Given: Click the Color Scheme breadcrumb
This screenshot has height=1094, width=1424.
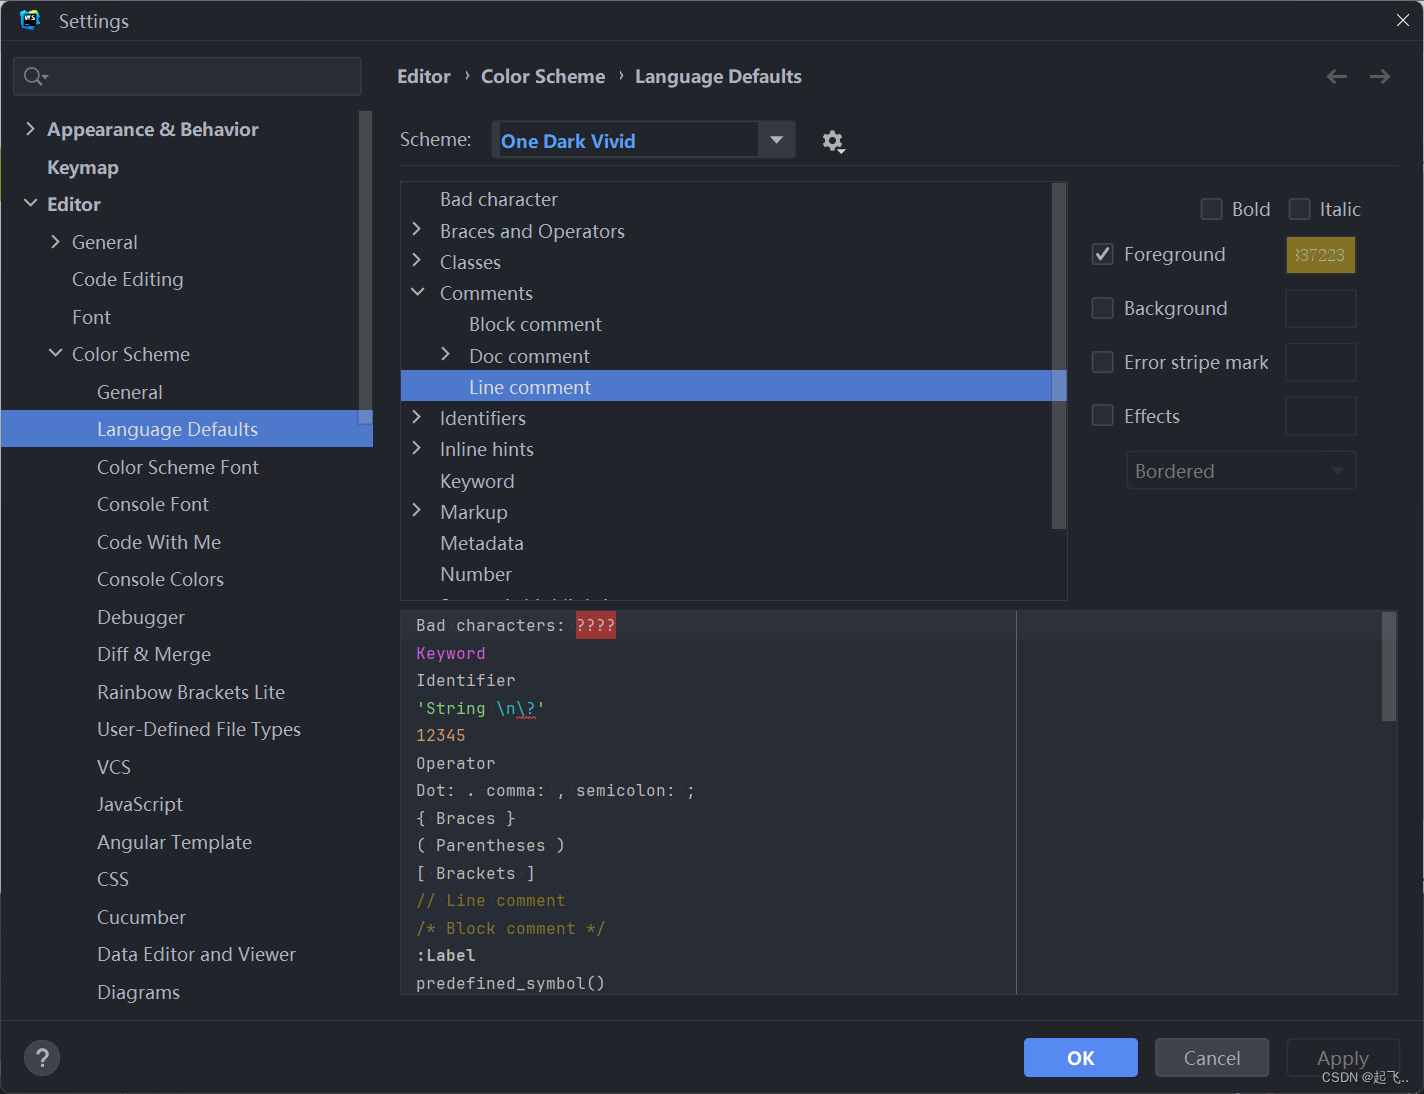Looking at the screenshot, I should tap(543, 76).
